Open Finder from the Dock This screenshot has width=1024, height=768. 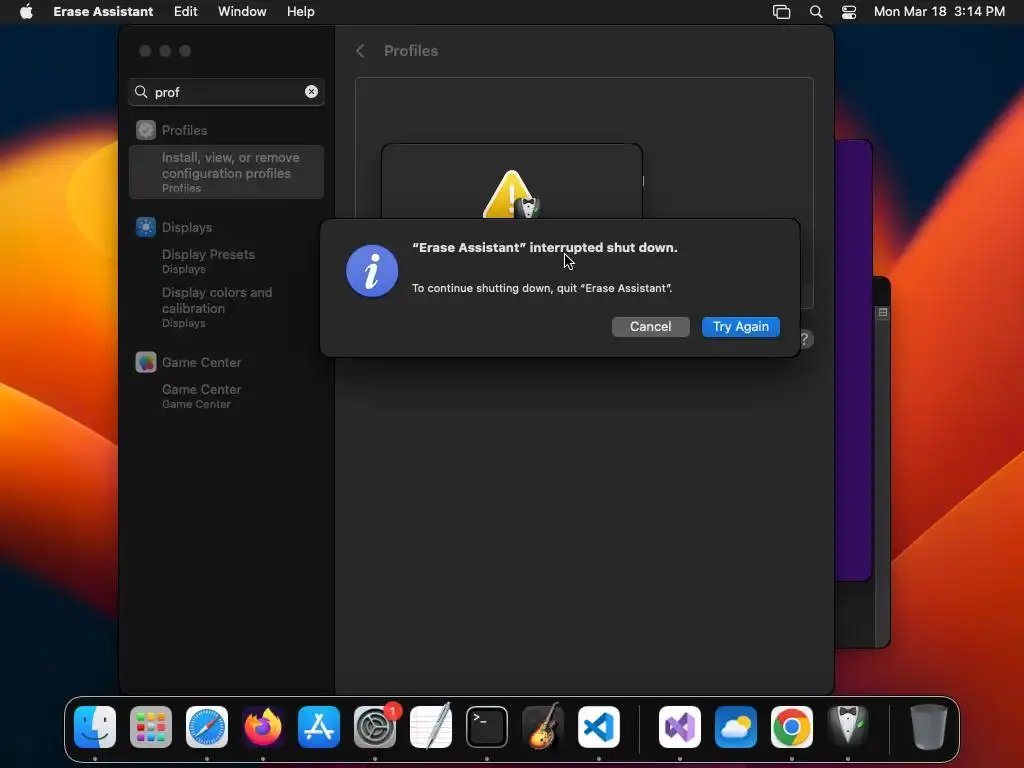(x=95, y=727)
